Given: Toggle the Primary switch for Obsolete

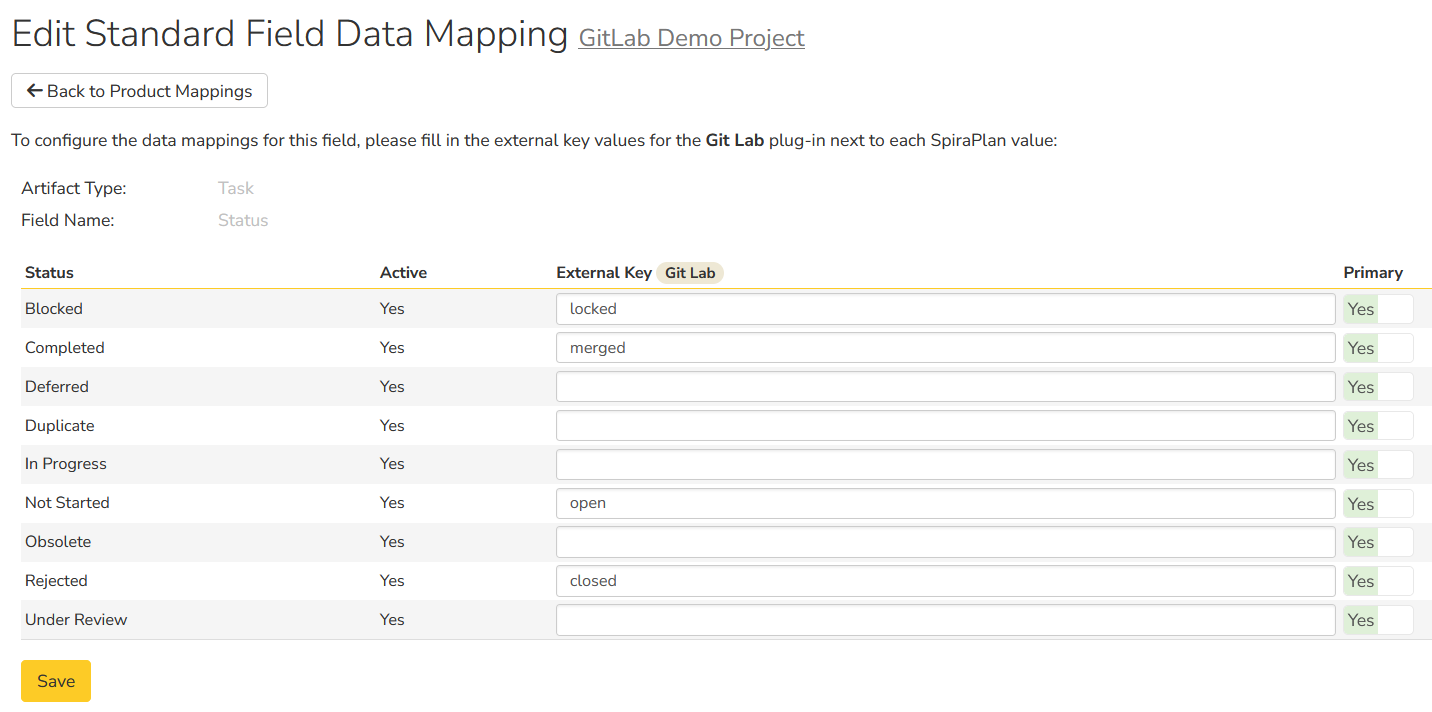Looking at the screenshot, I should (1378, 542).
